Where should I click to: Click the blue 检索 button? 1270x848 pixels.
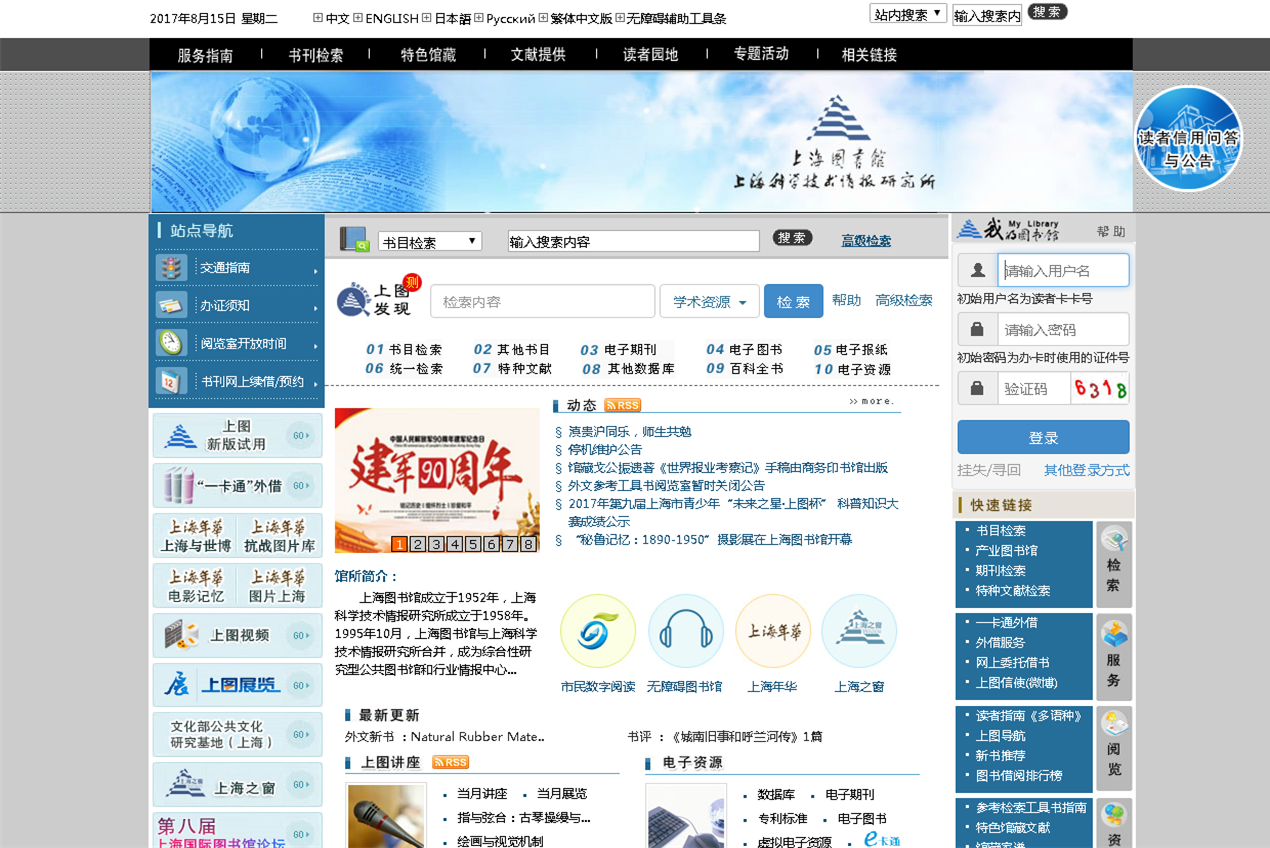tap(793, 301)
